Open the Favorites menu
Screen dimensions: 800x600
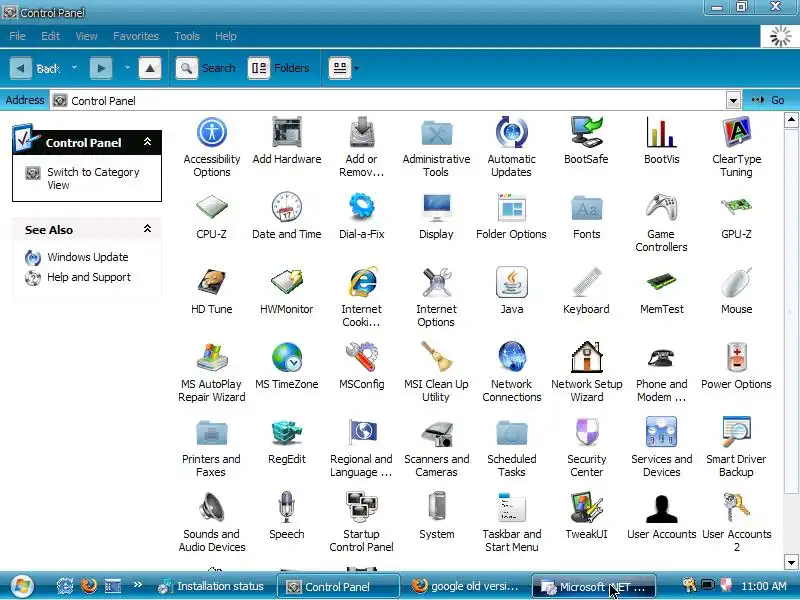pyautogui.click(x=136, y=36)
